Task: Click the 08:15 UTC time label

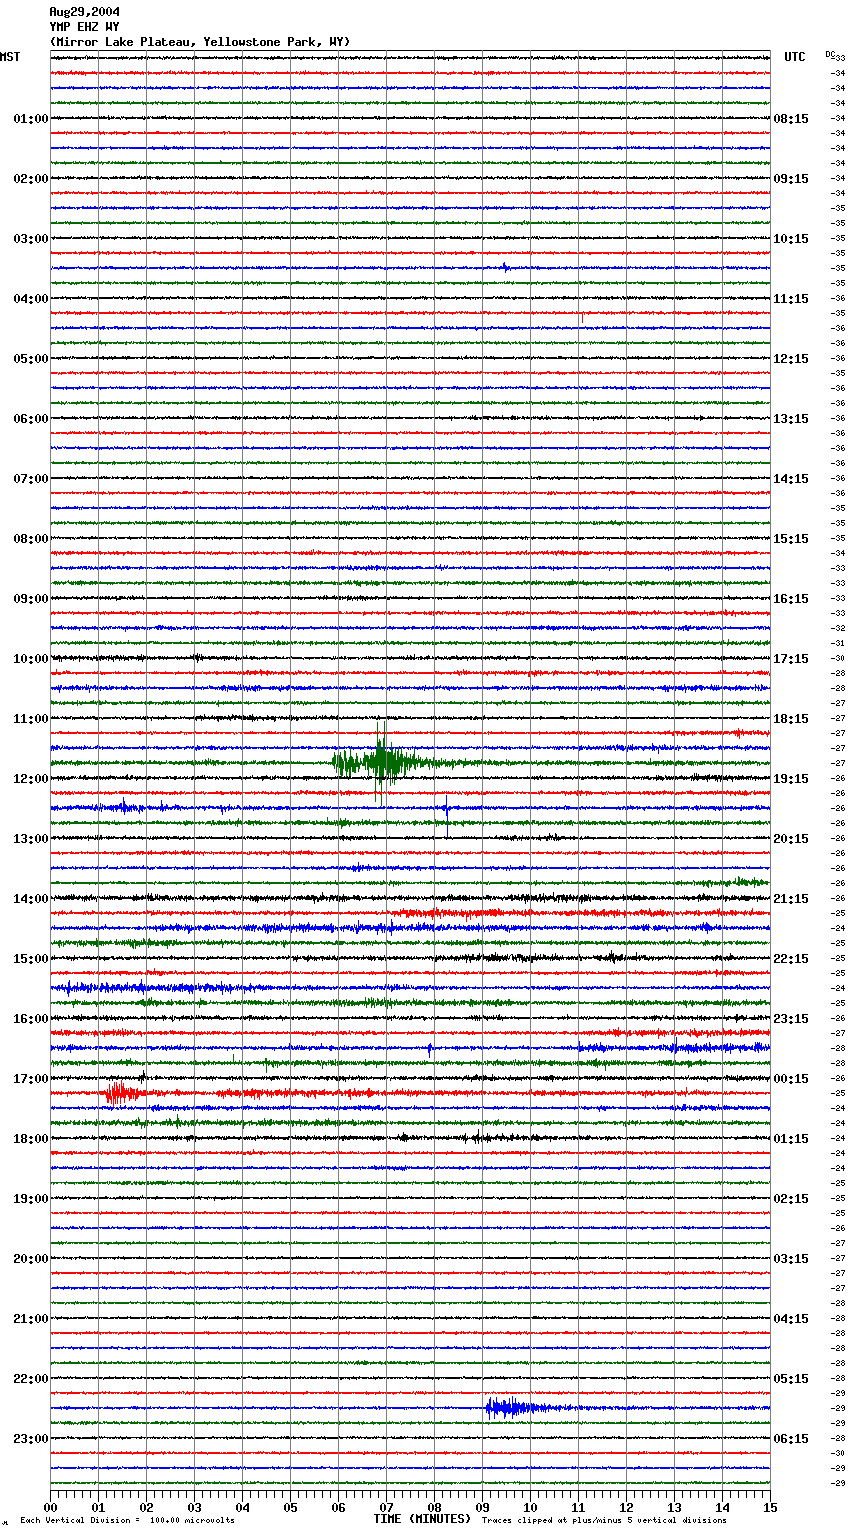Action: (x=791, y=119)
